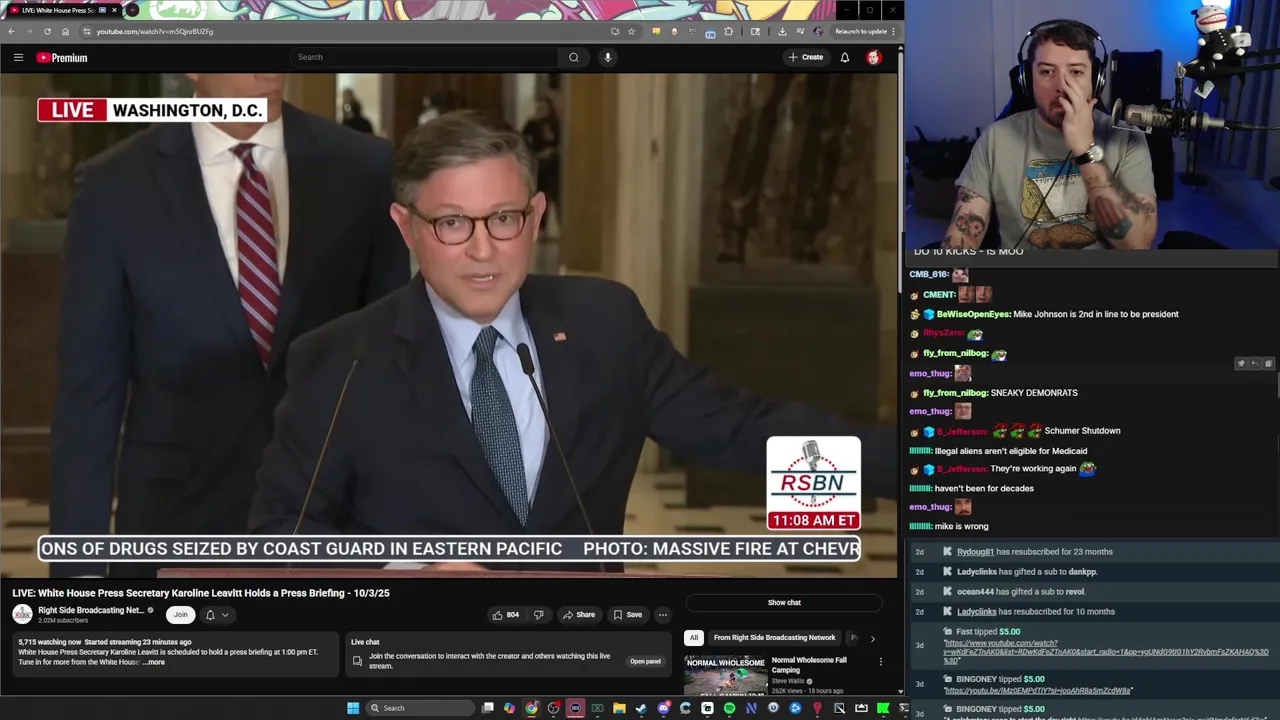Click the Normal Wholesome Fall Camping title
This screenshot has width=1280, height=720.
tap(809, 665)
